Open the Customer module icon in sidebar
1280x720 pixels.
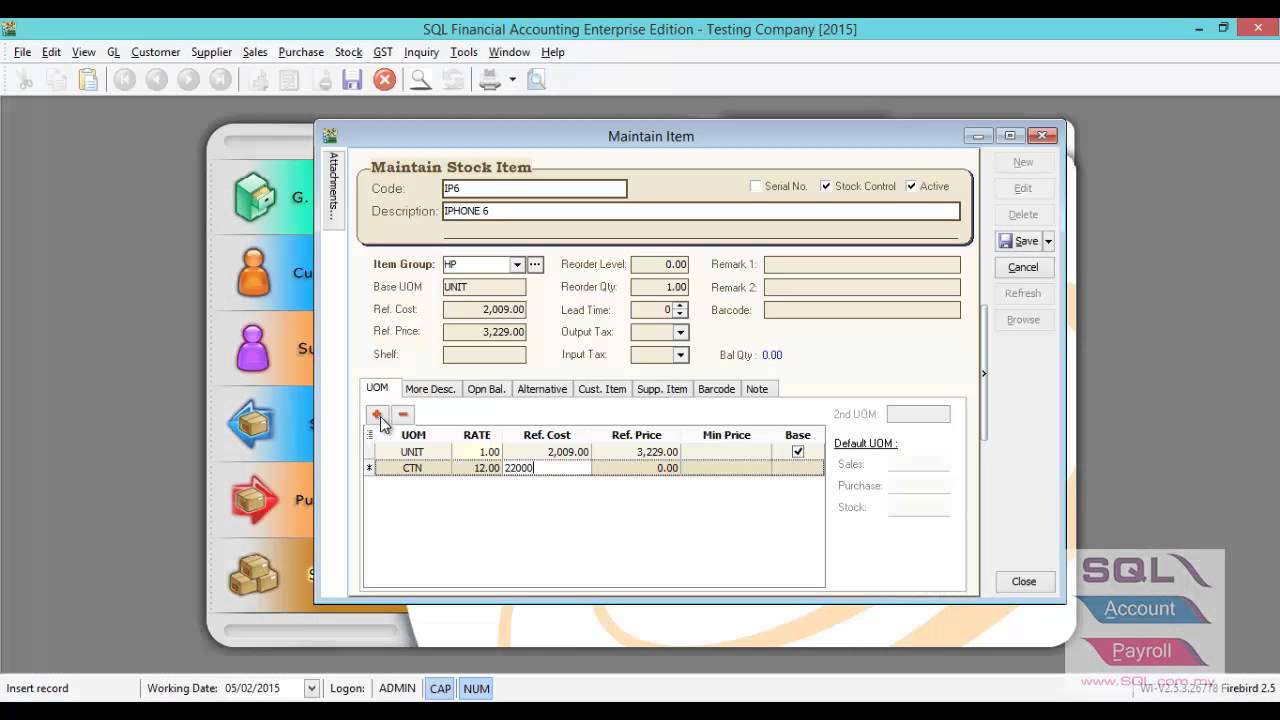[254, 272]
